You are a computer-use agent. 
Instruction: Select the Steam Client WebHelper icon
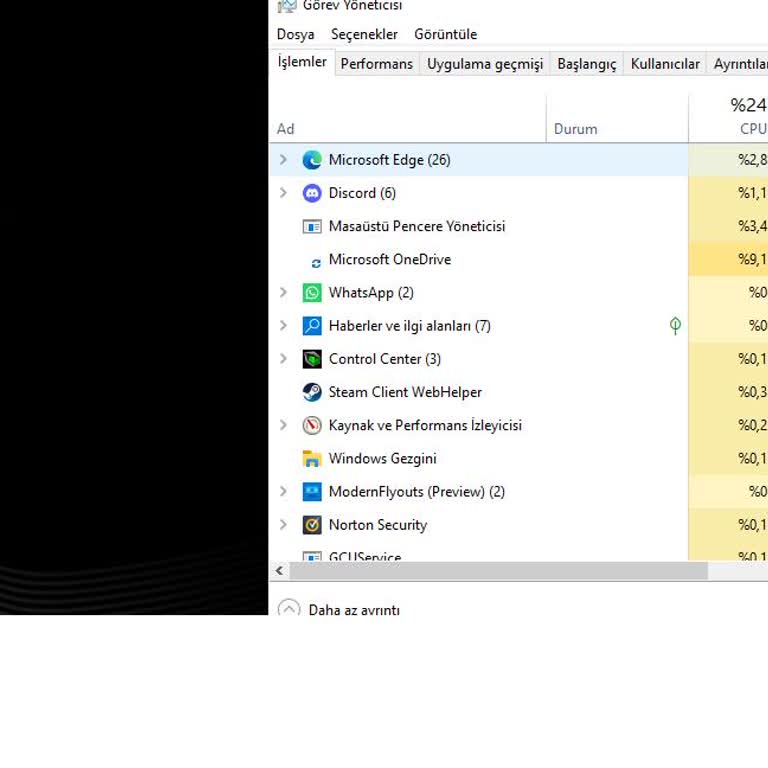click(x=312, y=392)
